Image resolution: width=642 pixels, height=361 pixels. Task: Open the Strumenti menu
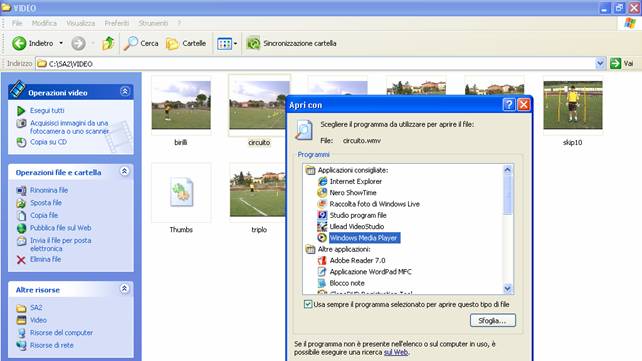click(153, 23)
